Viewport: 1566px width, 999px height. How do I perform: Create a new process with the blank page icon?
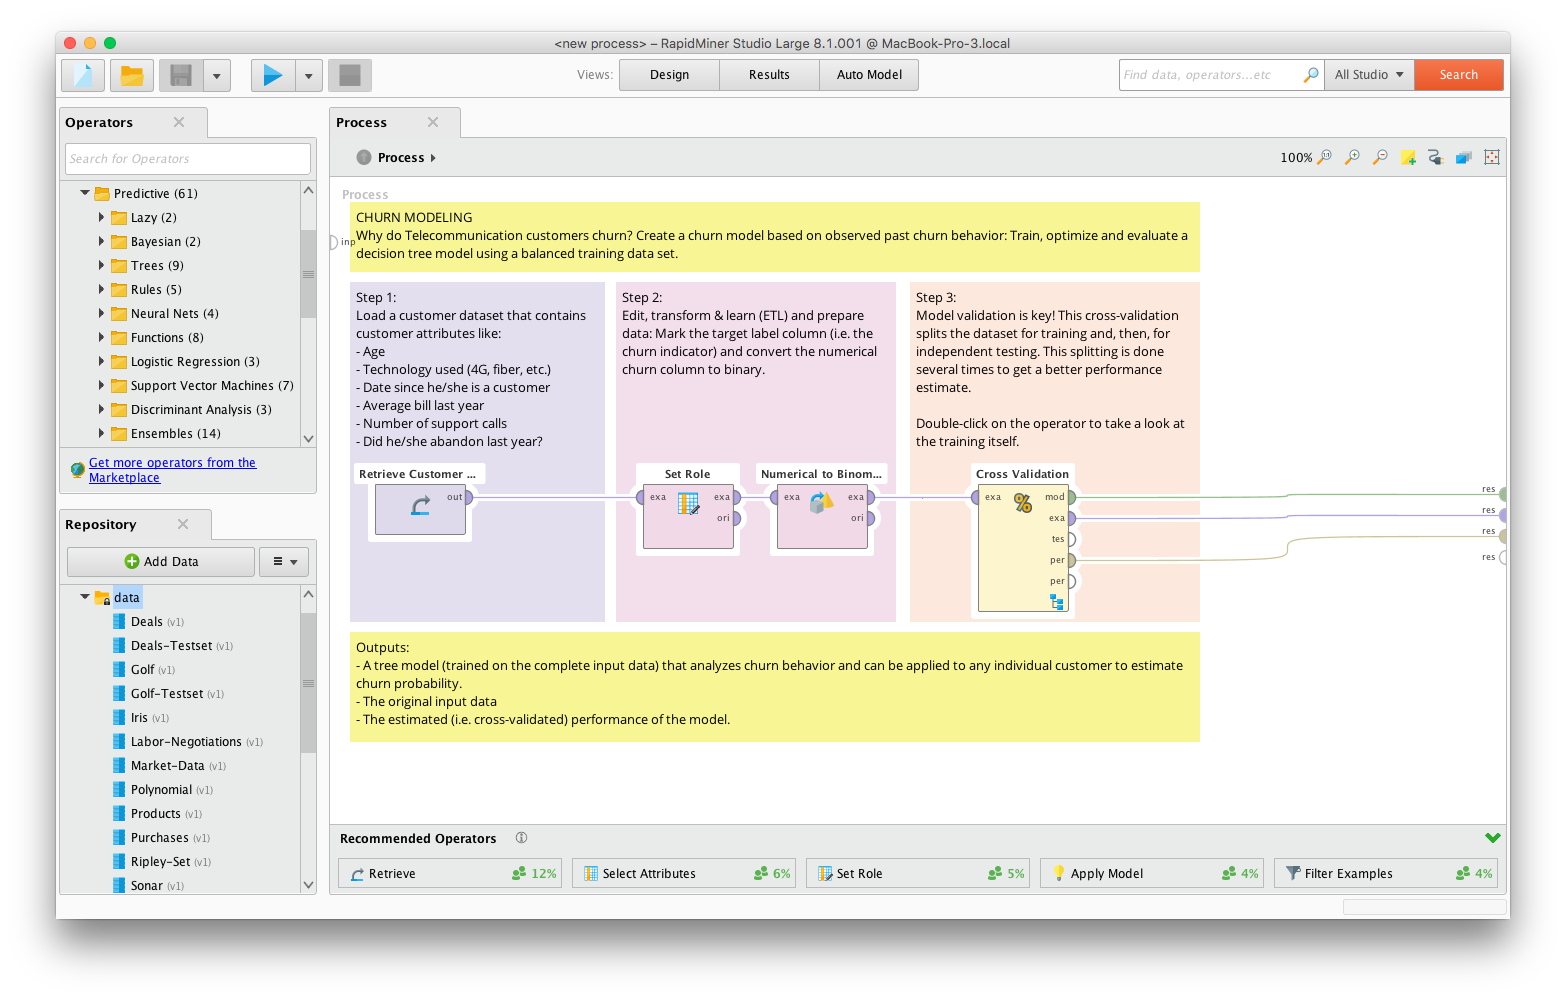[82, 75]
